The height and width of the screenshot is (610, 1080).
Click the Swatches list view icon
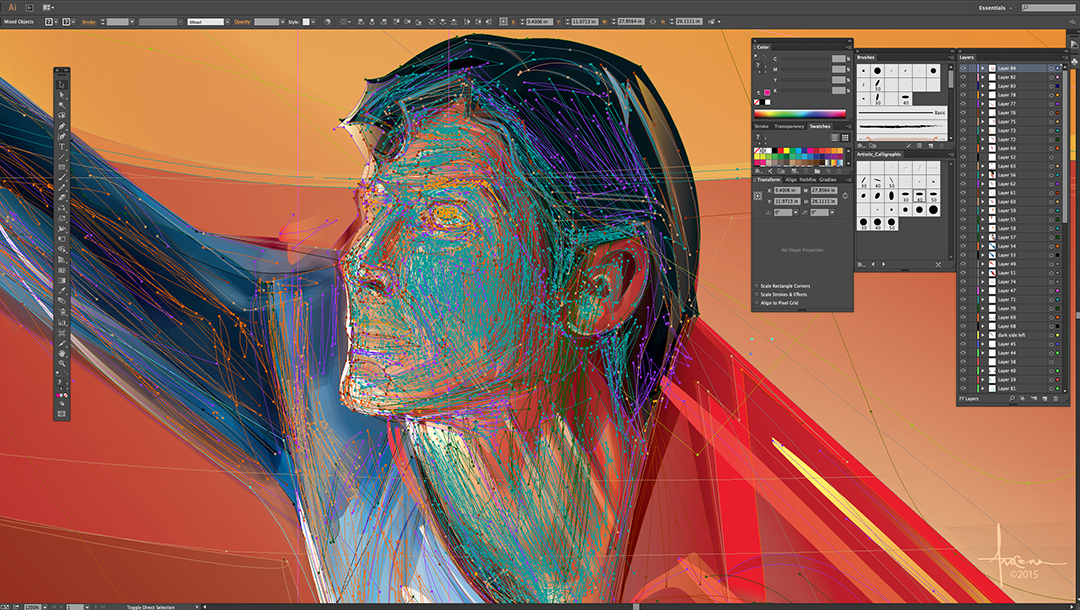835,138
